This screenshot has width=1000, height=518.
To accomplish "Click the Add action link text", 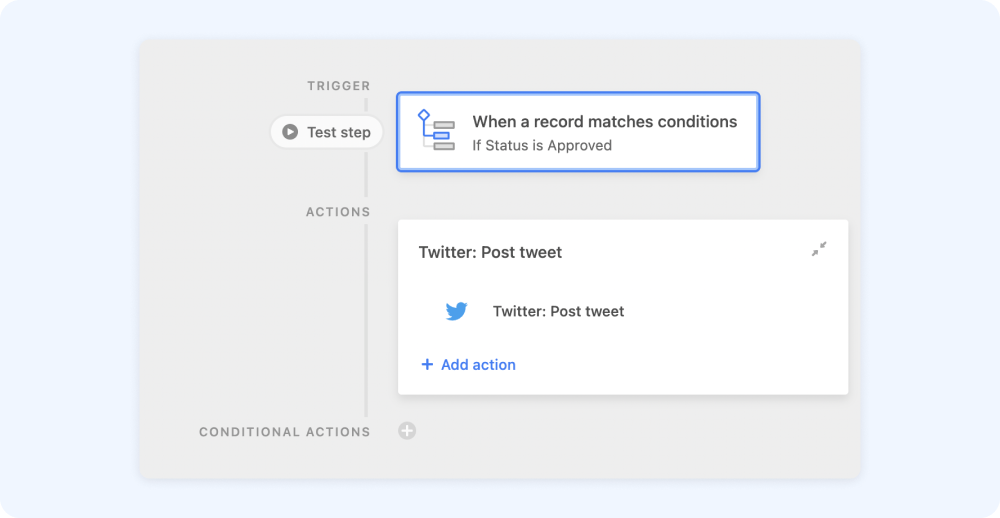I will click(x=478, y=365).
